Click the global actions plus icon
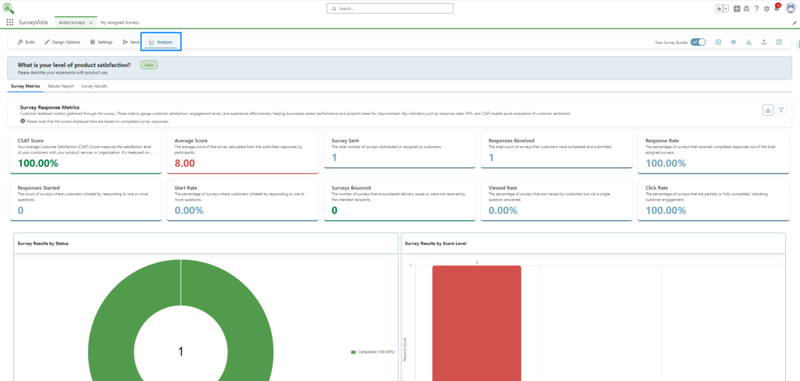Viewport: 800px width, 381px height. (x=737, y=9)
